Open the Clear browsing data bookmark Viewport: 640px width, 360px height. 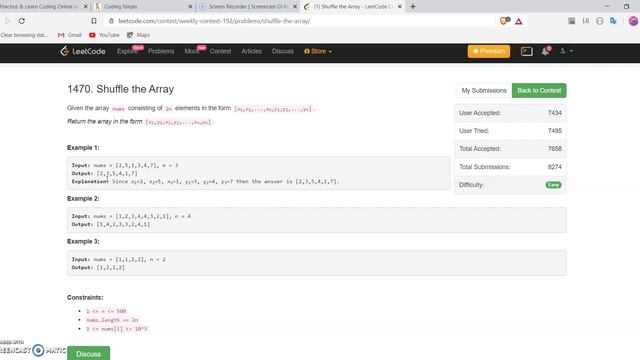24,35
